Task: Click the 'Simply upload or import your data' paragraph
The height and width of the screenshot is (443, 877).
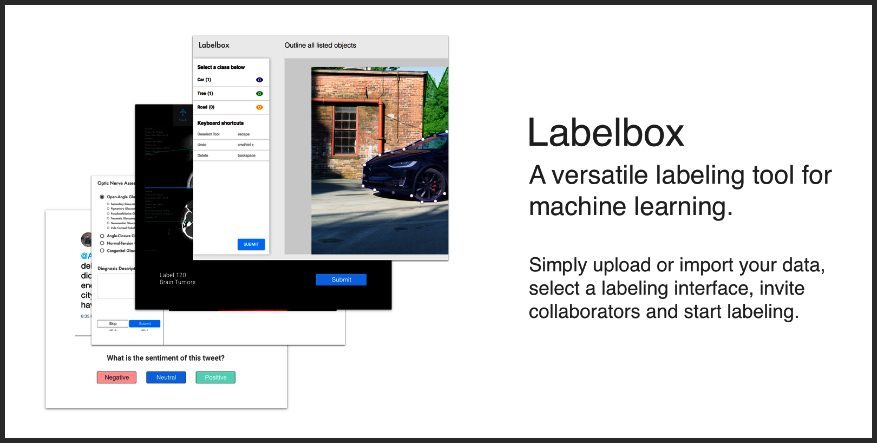Action: point(677,288)
